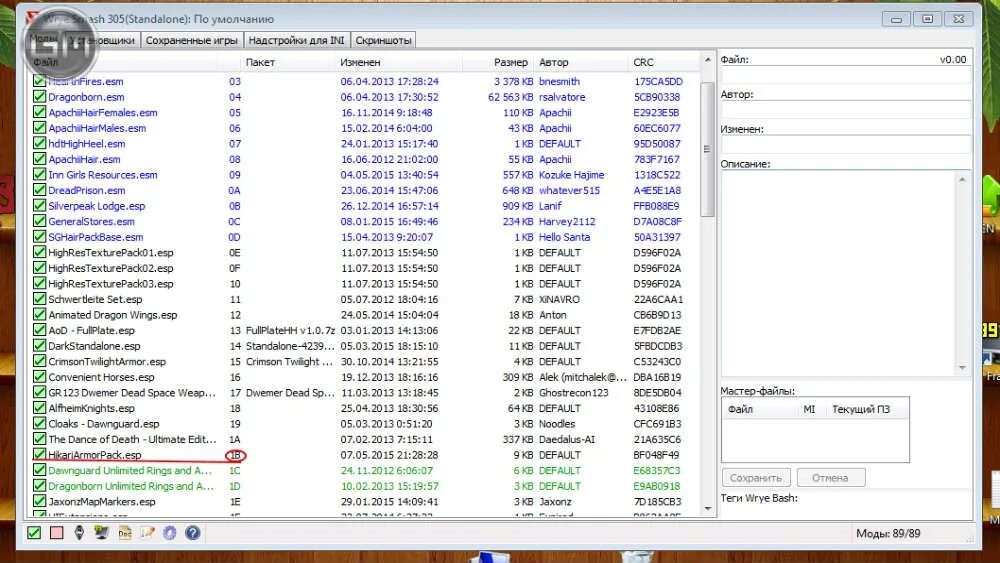
Task: Click the Отмена button
Action: 830,478
